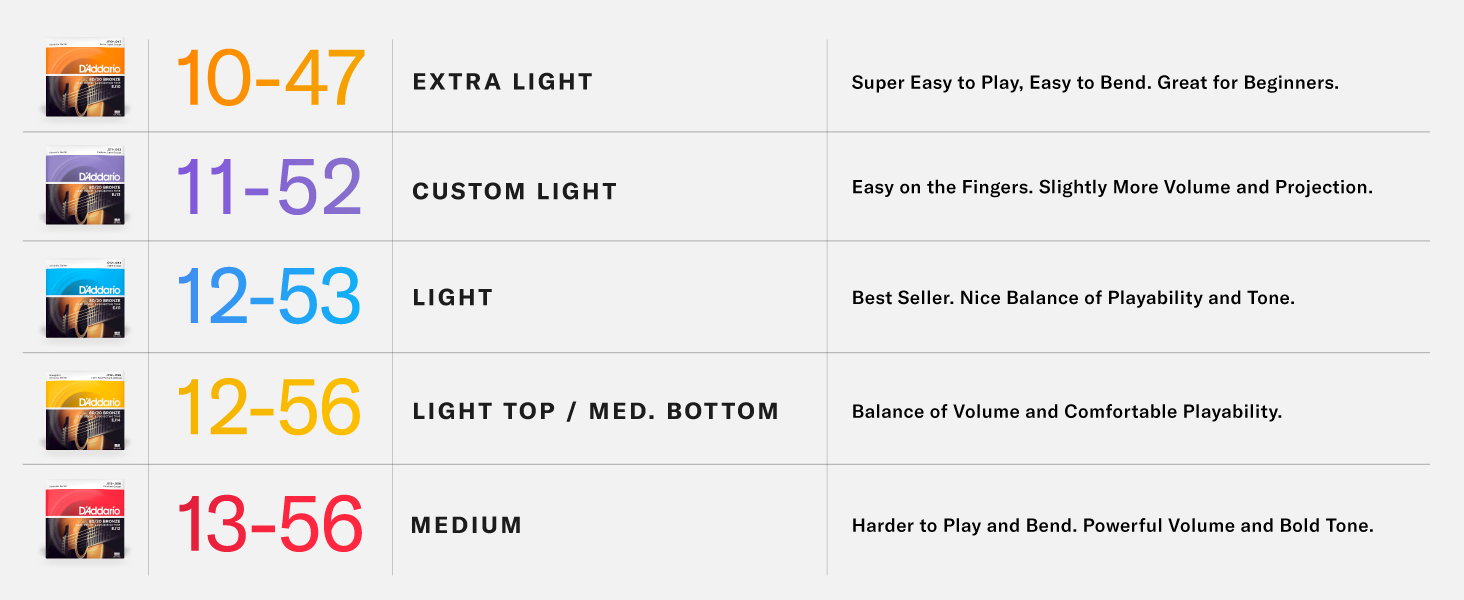This screenshot has height=600, width=1464.
Task: Select the blue Light string pack image
Action: click(85, 298)
